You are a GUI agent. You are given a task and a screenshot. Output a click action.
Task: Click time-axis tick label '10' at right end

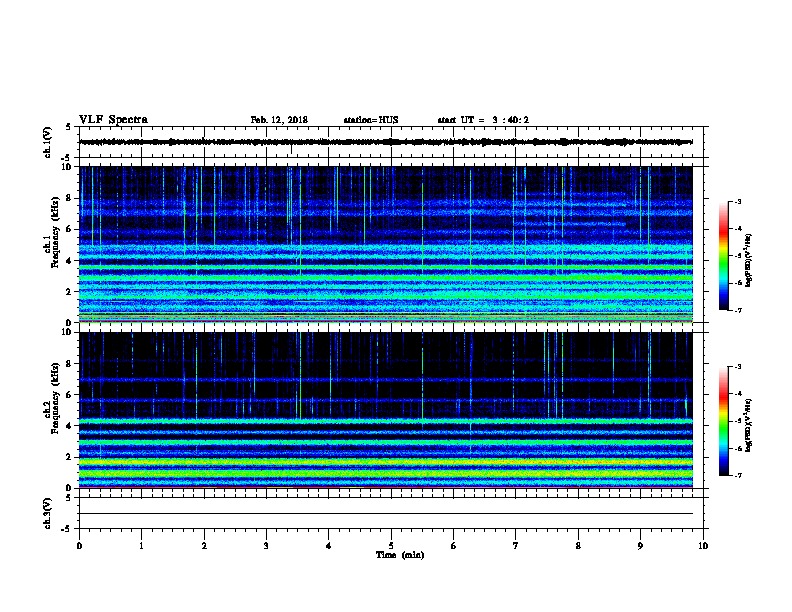[703, 546]
